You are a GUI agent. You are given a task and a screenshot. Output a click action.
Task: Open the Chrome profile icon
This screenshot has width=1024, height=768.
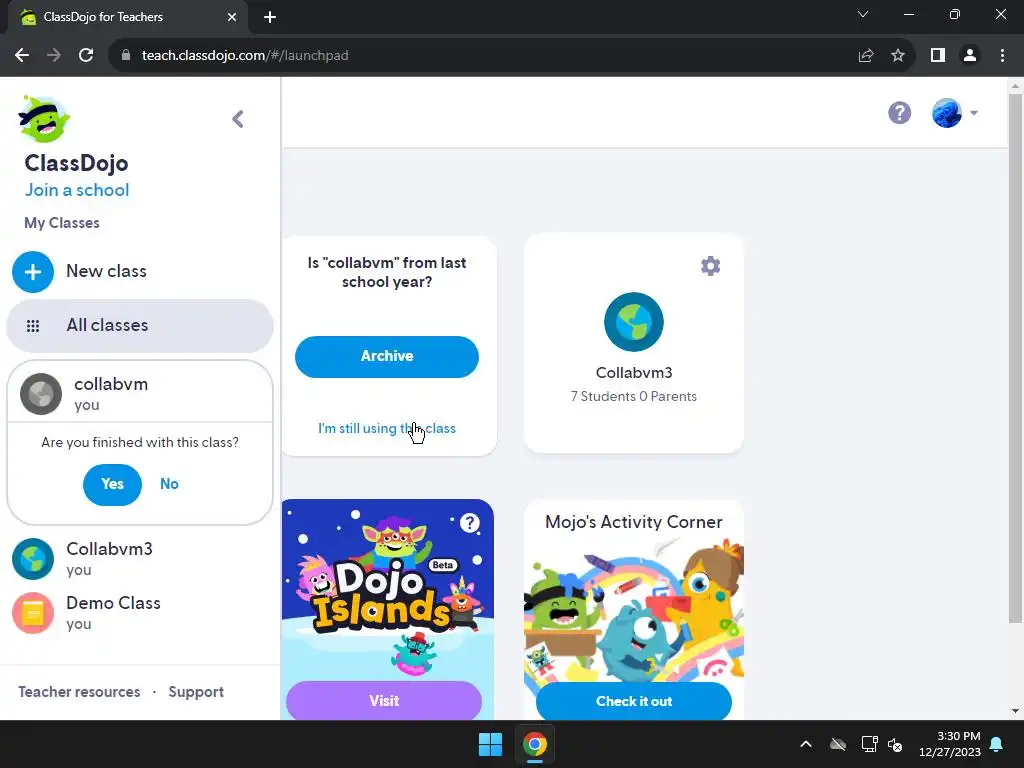coord(970,56)
